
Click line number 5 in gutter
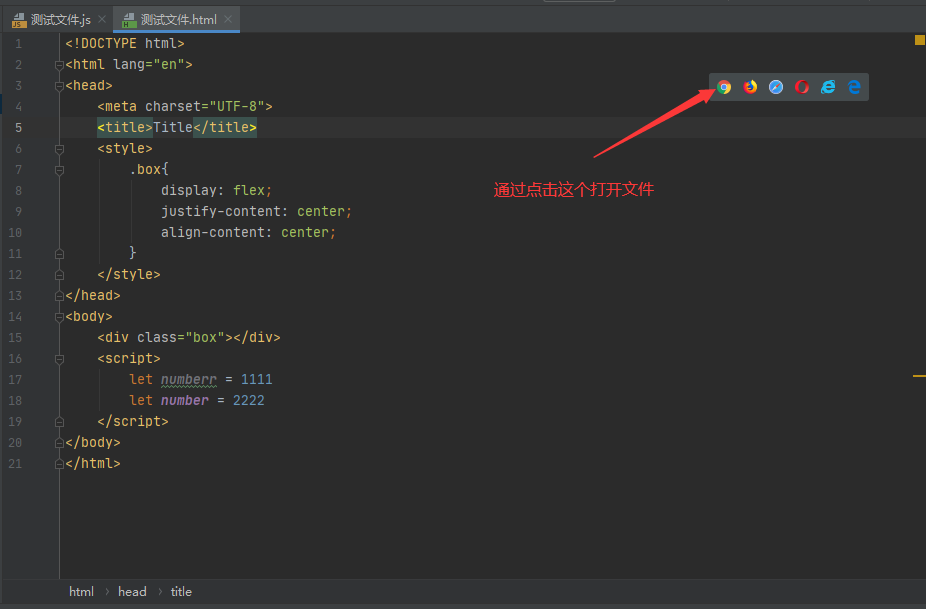18,128
